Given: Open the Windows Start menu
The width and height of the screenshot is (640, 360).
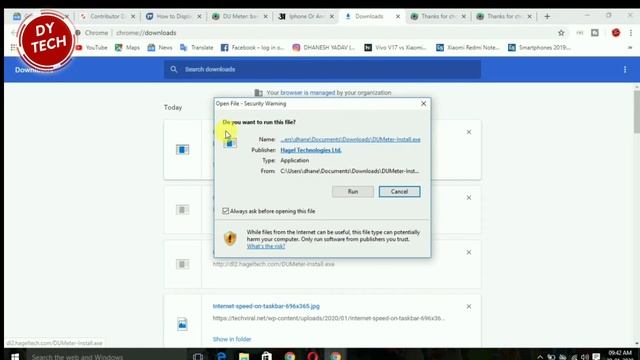Looking at the screenshot, I should (15, 356).
